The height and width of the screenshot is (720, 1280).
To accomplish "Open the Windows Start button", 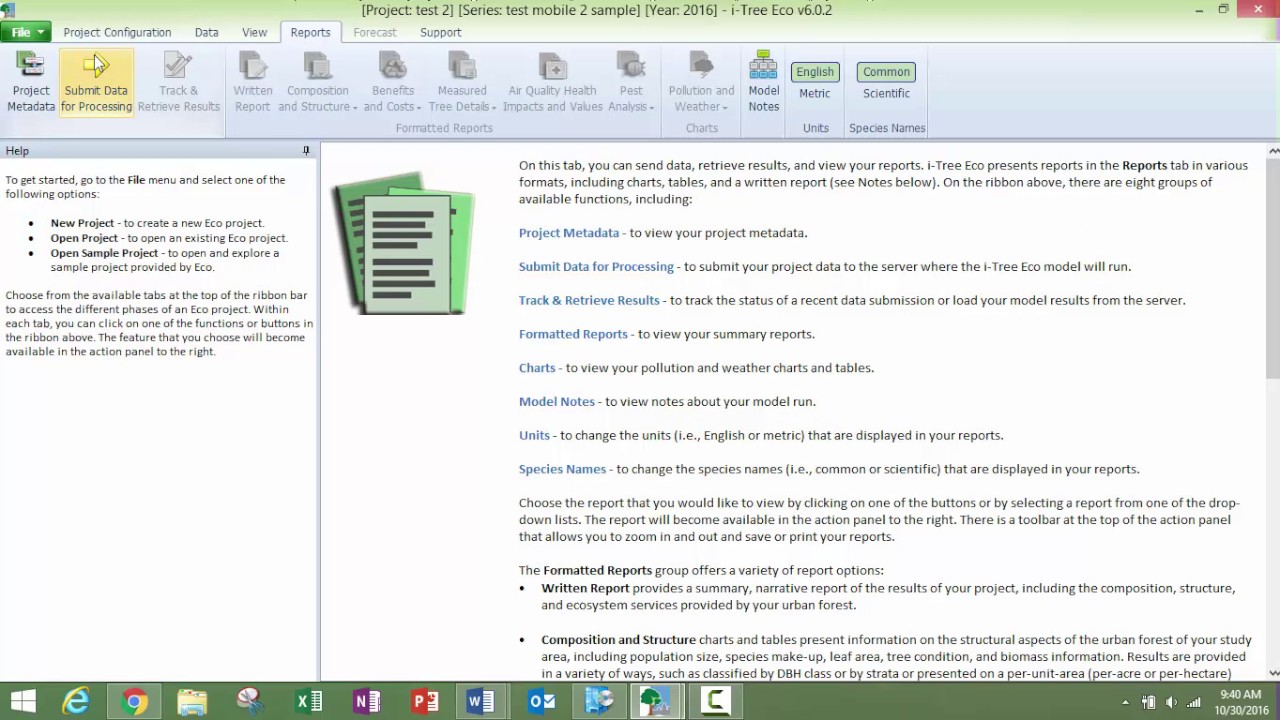I will (22, 701).
